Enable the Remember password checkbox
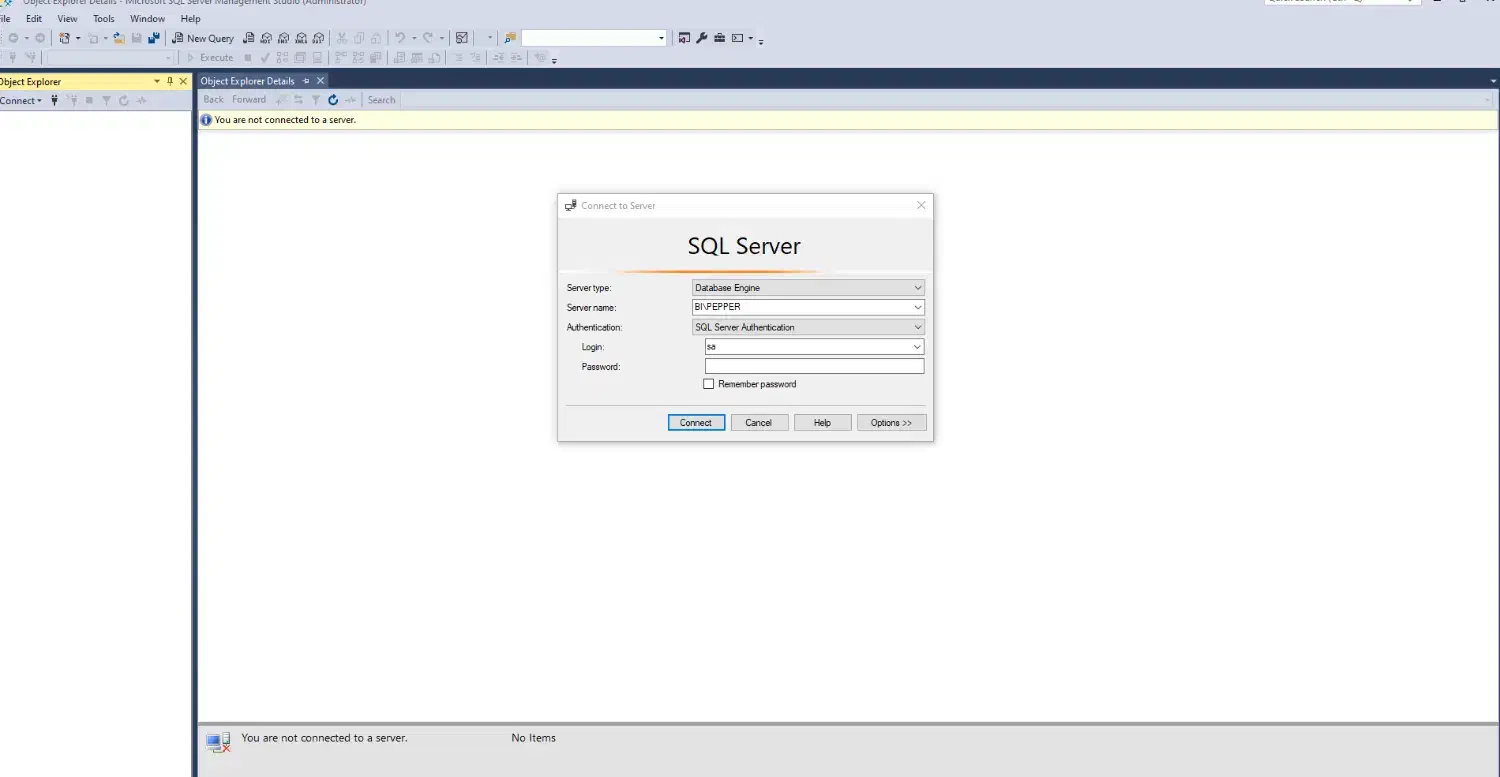The width and height of the screenshot is (1500, 777). click(709, 384)
